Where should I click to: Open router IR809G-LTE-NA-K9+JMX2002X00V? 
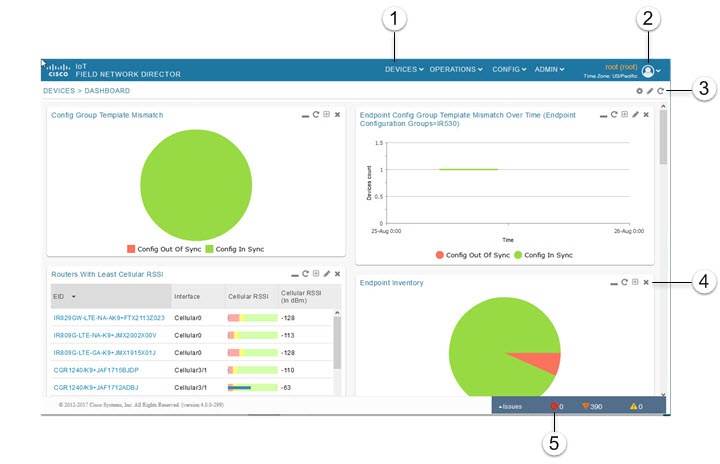(105, 335)
